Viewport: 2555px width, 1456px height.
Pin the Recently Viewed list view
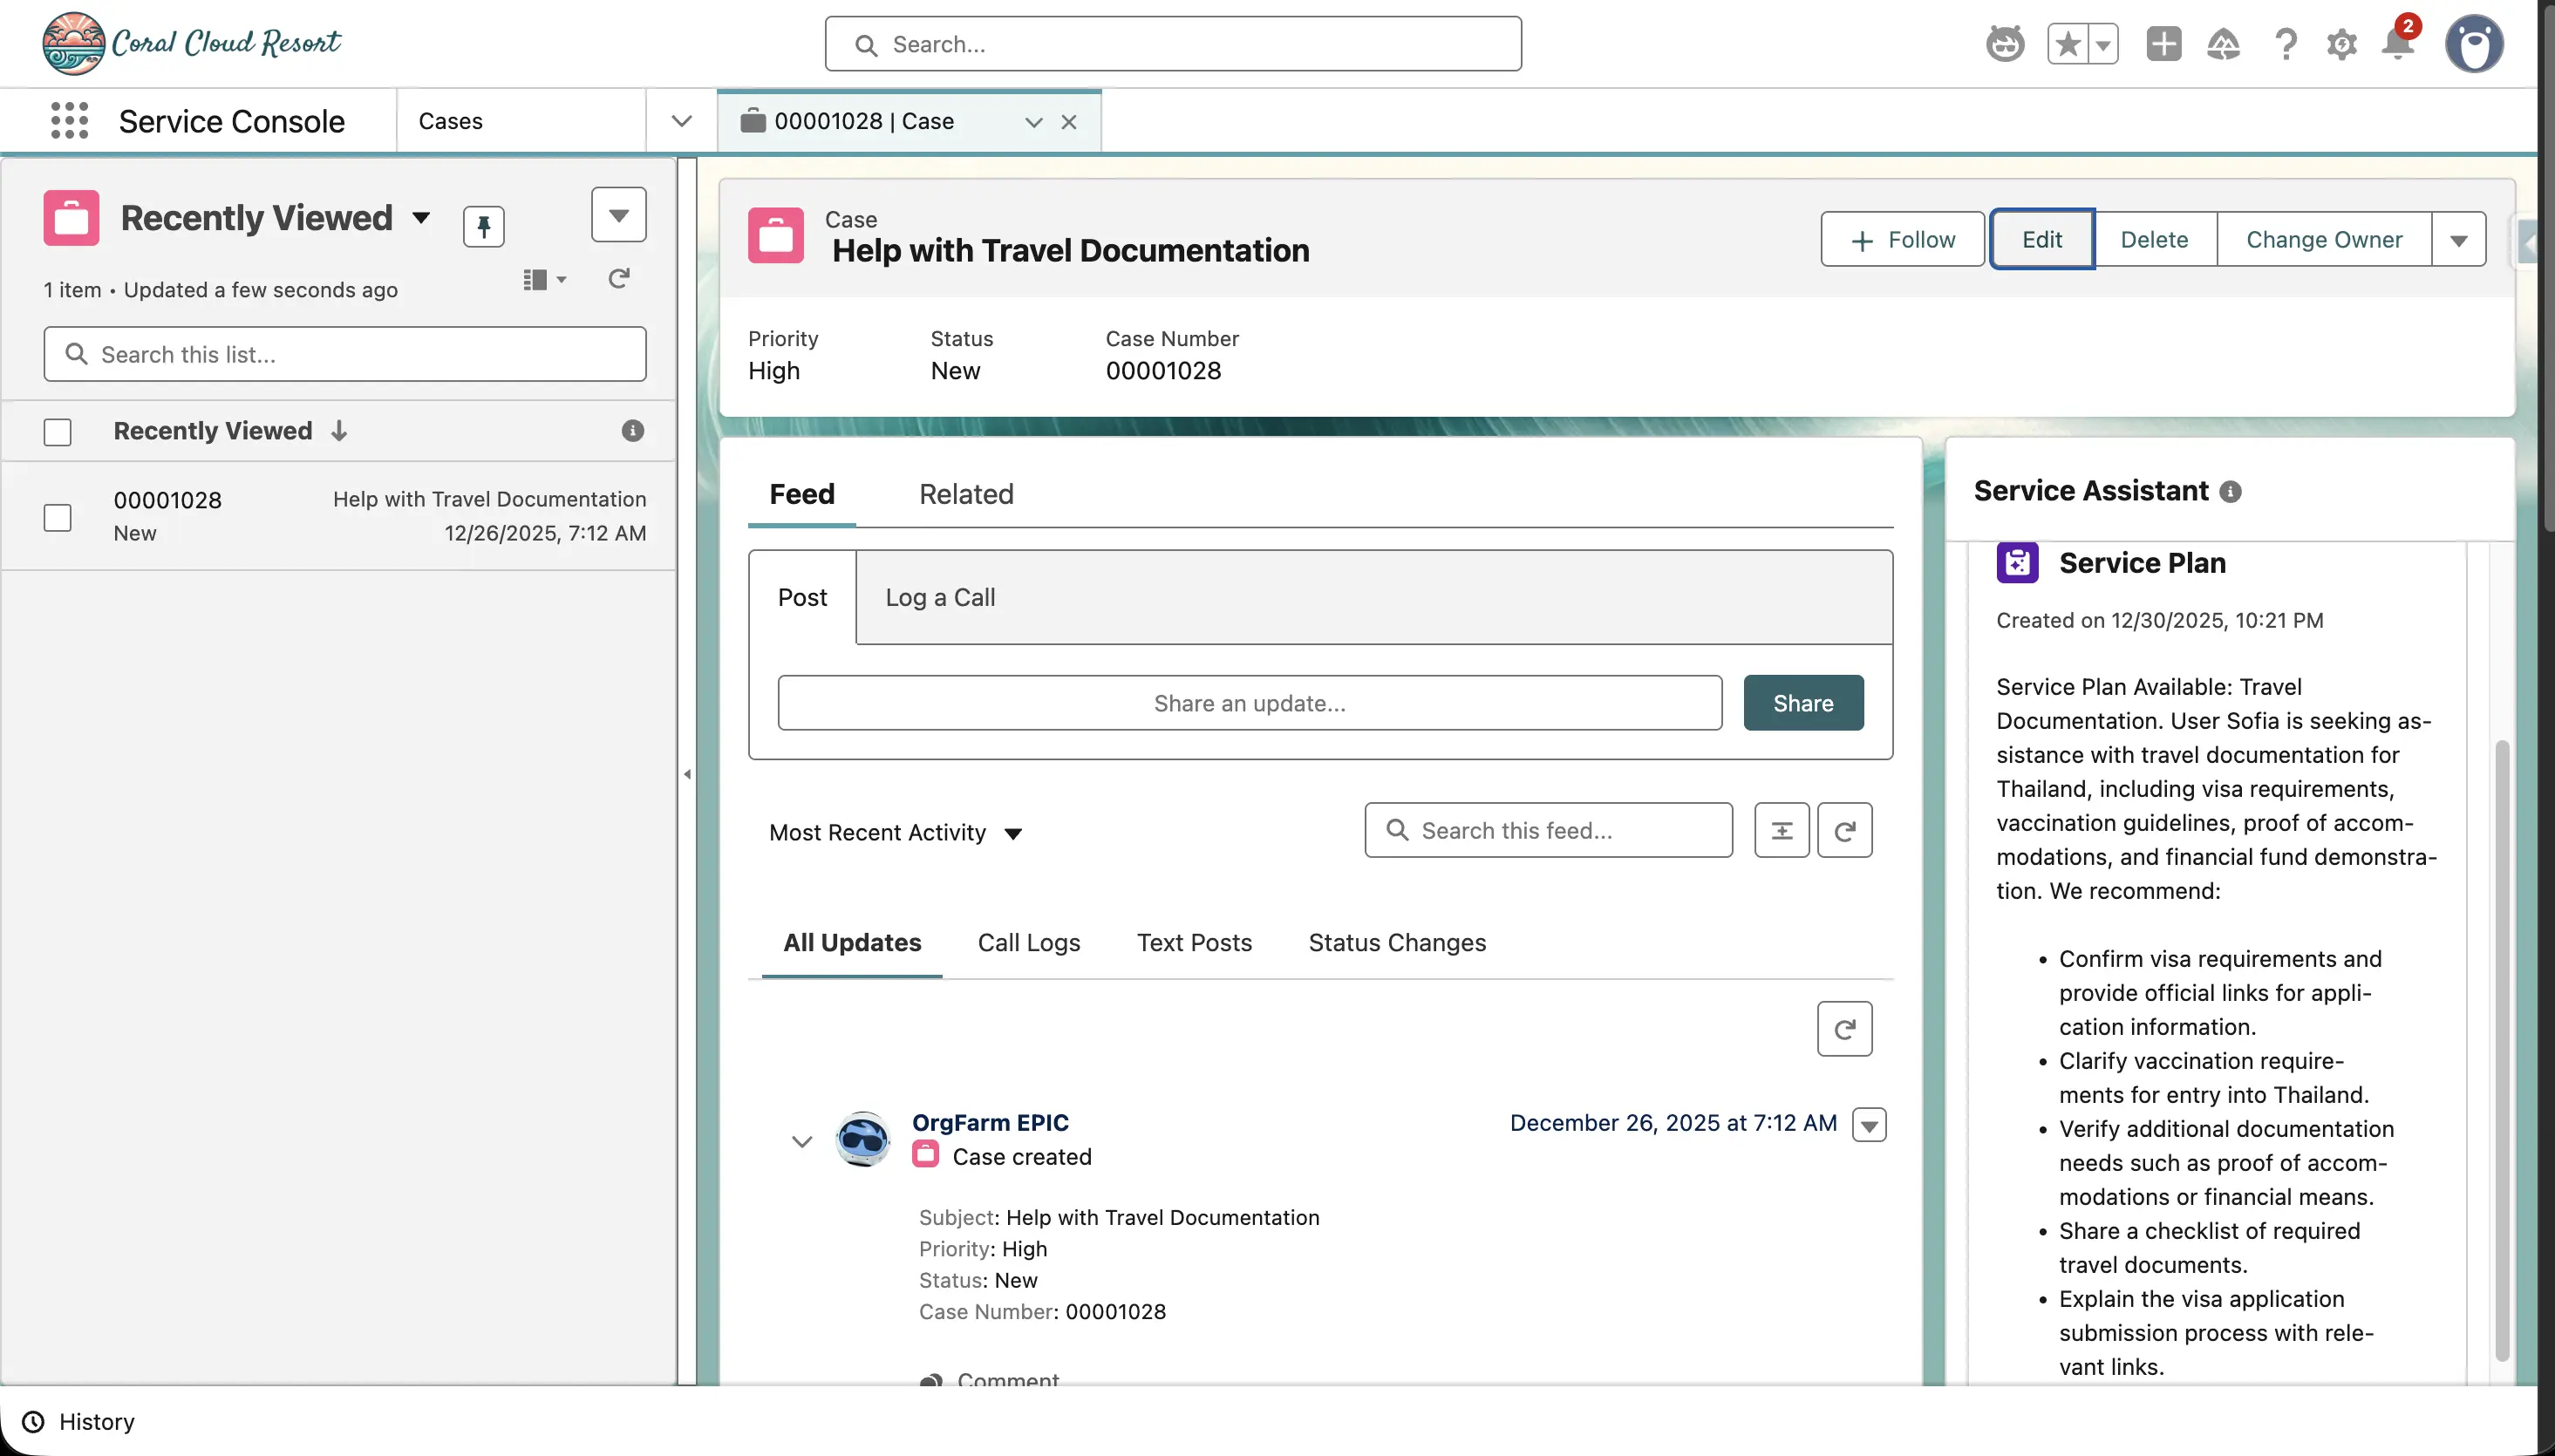click(485, 227)
